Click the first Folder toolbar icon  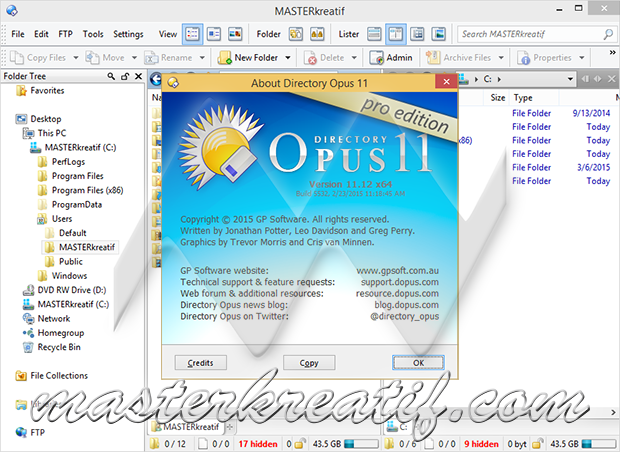click(296, 34)
